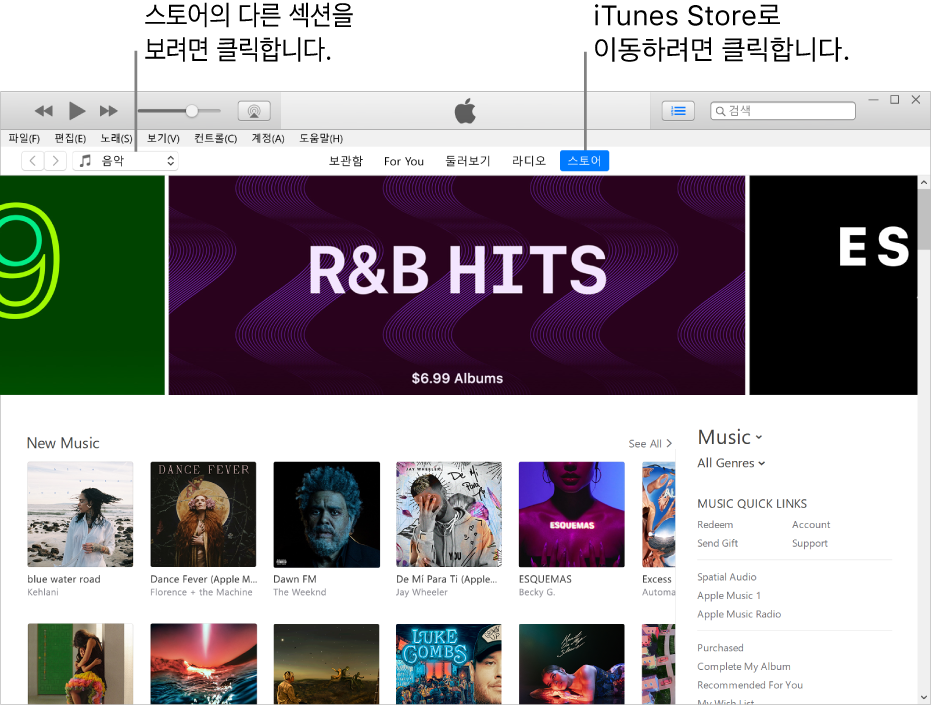Select the 스토어 tab
This screenshot has height=705, width=931.
[584, 161]
